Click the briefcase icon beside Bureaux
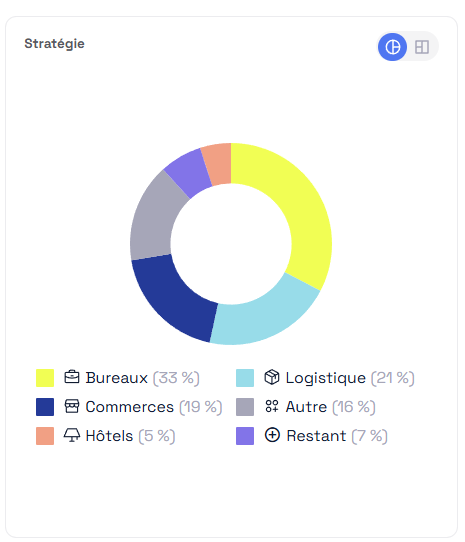The image size is (465, 542). (x=72, y=377)
